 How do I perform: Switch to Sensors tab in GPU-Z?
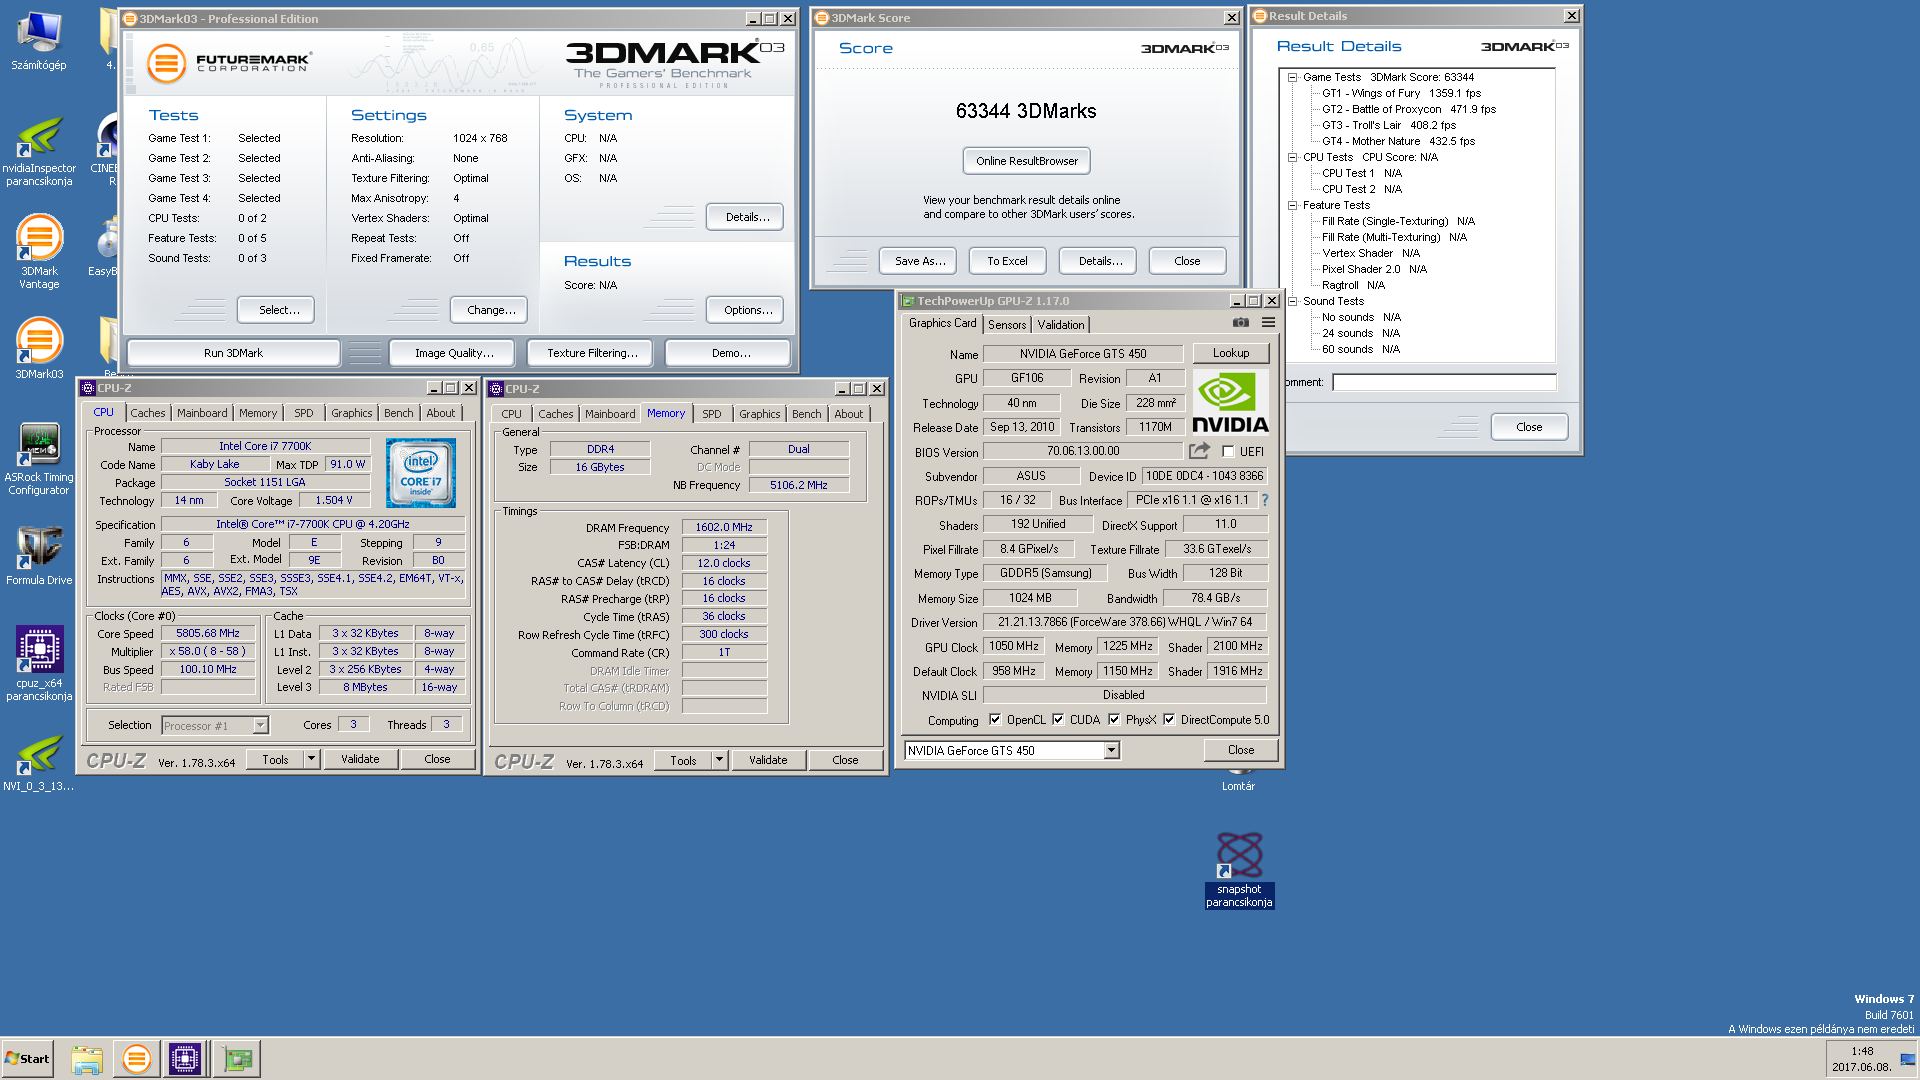pos(1007,325)
